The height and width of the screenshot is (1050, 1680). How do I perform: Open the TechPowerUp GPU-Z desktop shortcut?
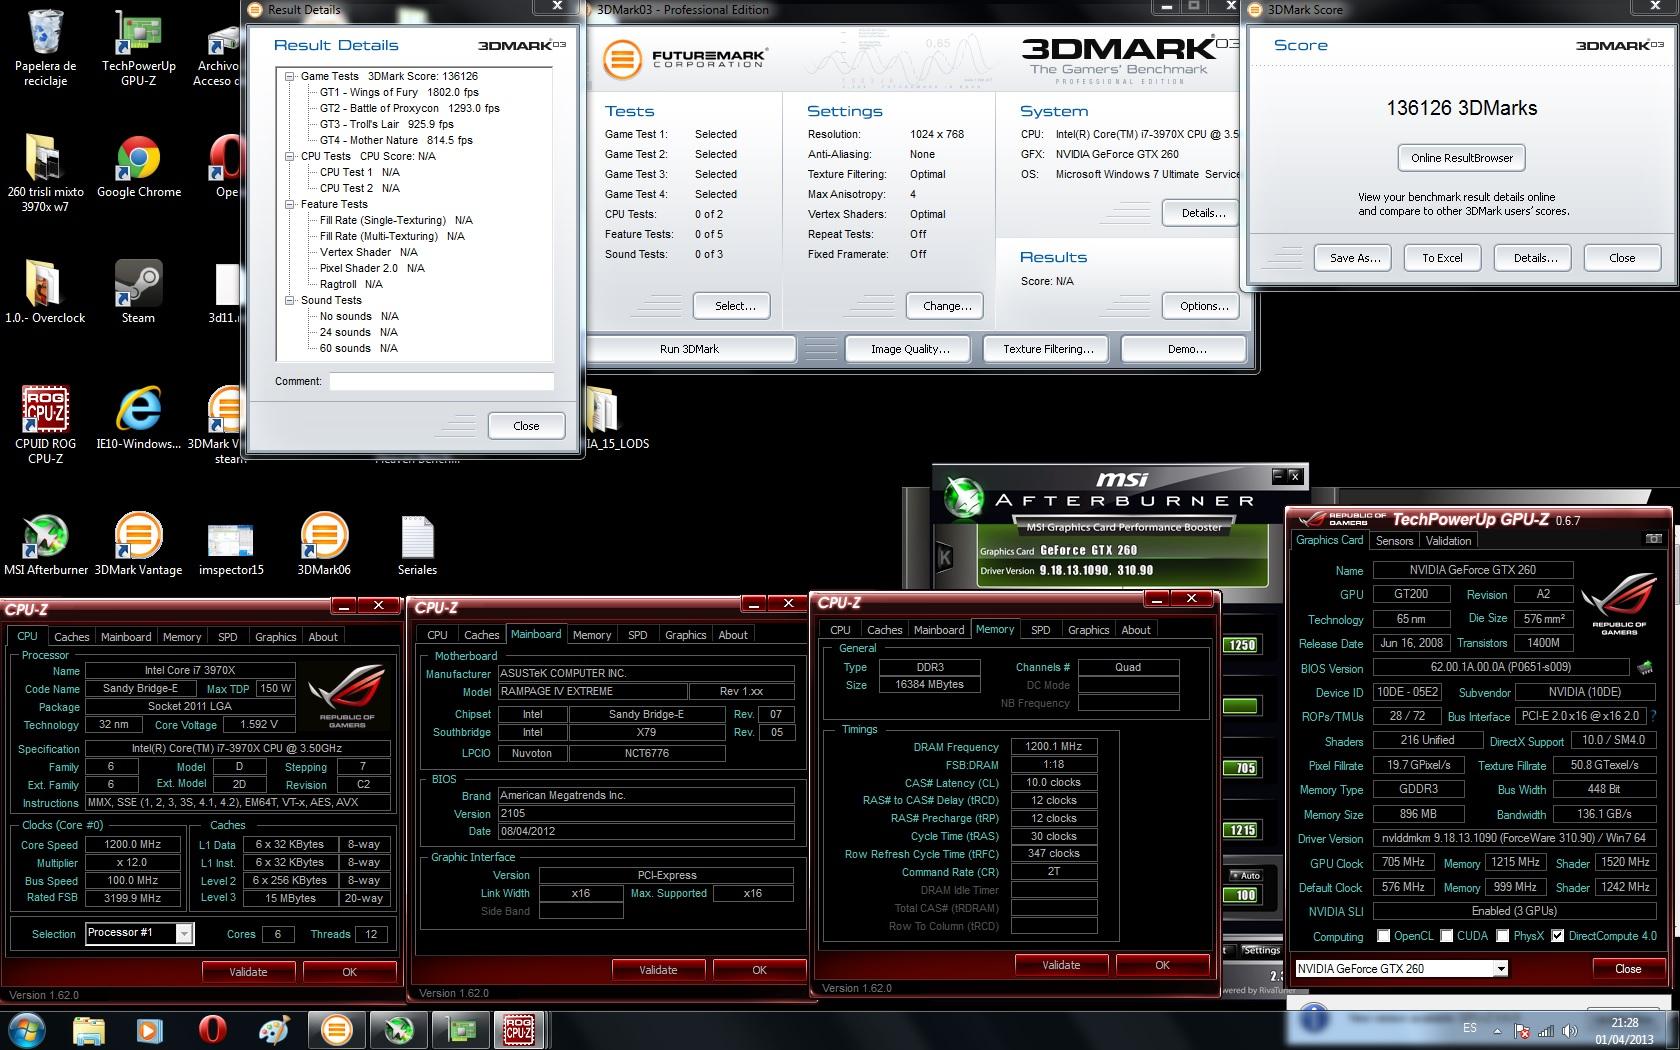click(138, 47)
